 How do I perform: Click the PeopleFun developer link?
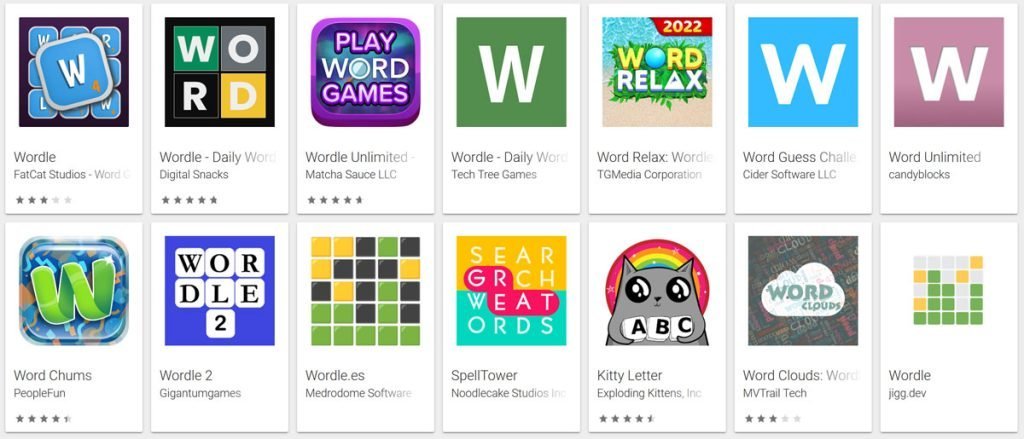click(39, 393)
